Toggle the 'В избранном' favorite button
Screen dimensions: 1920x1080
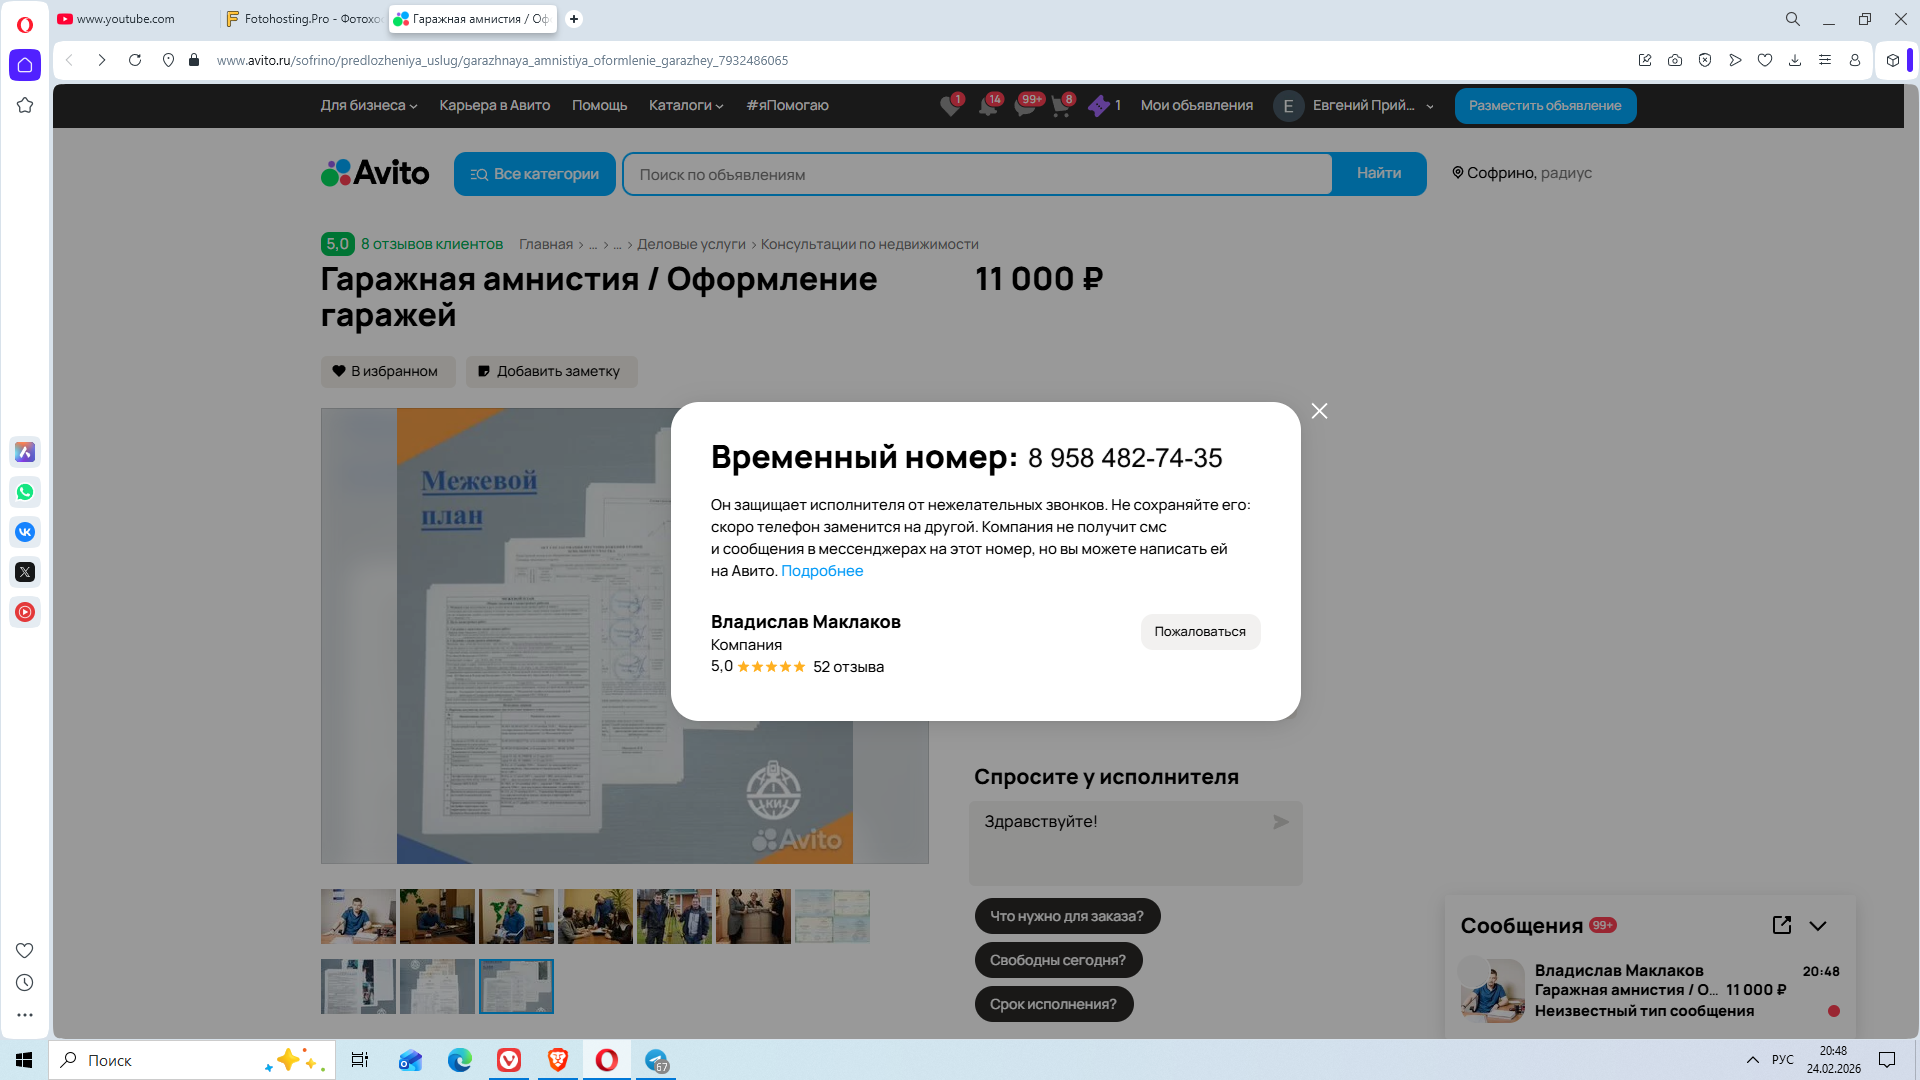[387, 371]
